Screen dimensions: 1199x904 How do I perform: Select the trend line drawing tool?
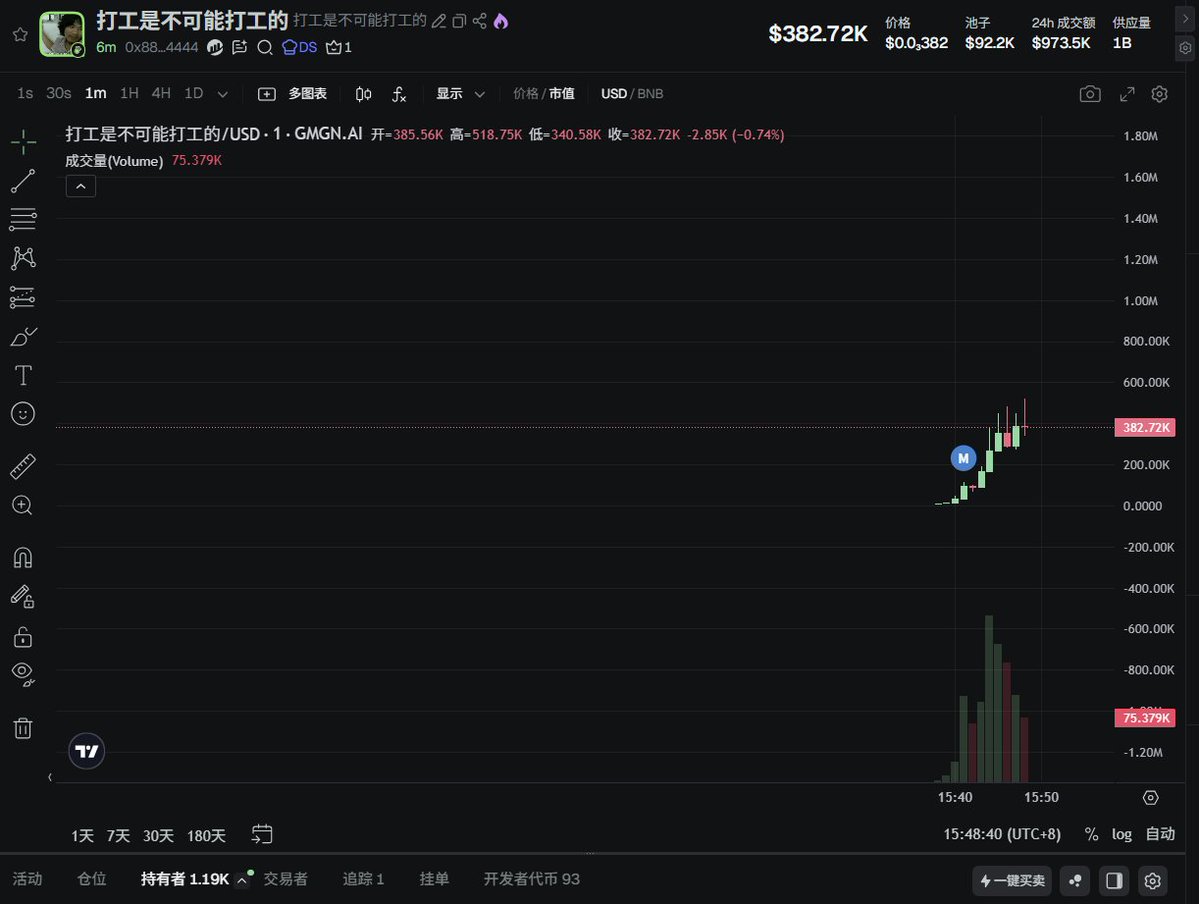coord(23,181)
